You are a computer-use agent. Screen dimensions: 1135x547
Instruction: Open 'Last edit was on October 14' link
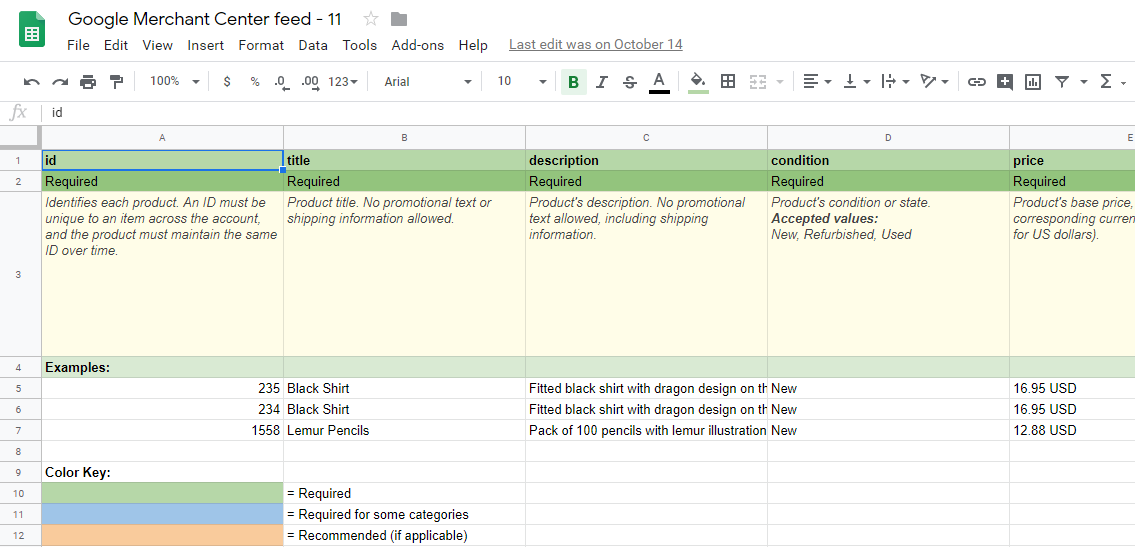click(596, 45)
